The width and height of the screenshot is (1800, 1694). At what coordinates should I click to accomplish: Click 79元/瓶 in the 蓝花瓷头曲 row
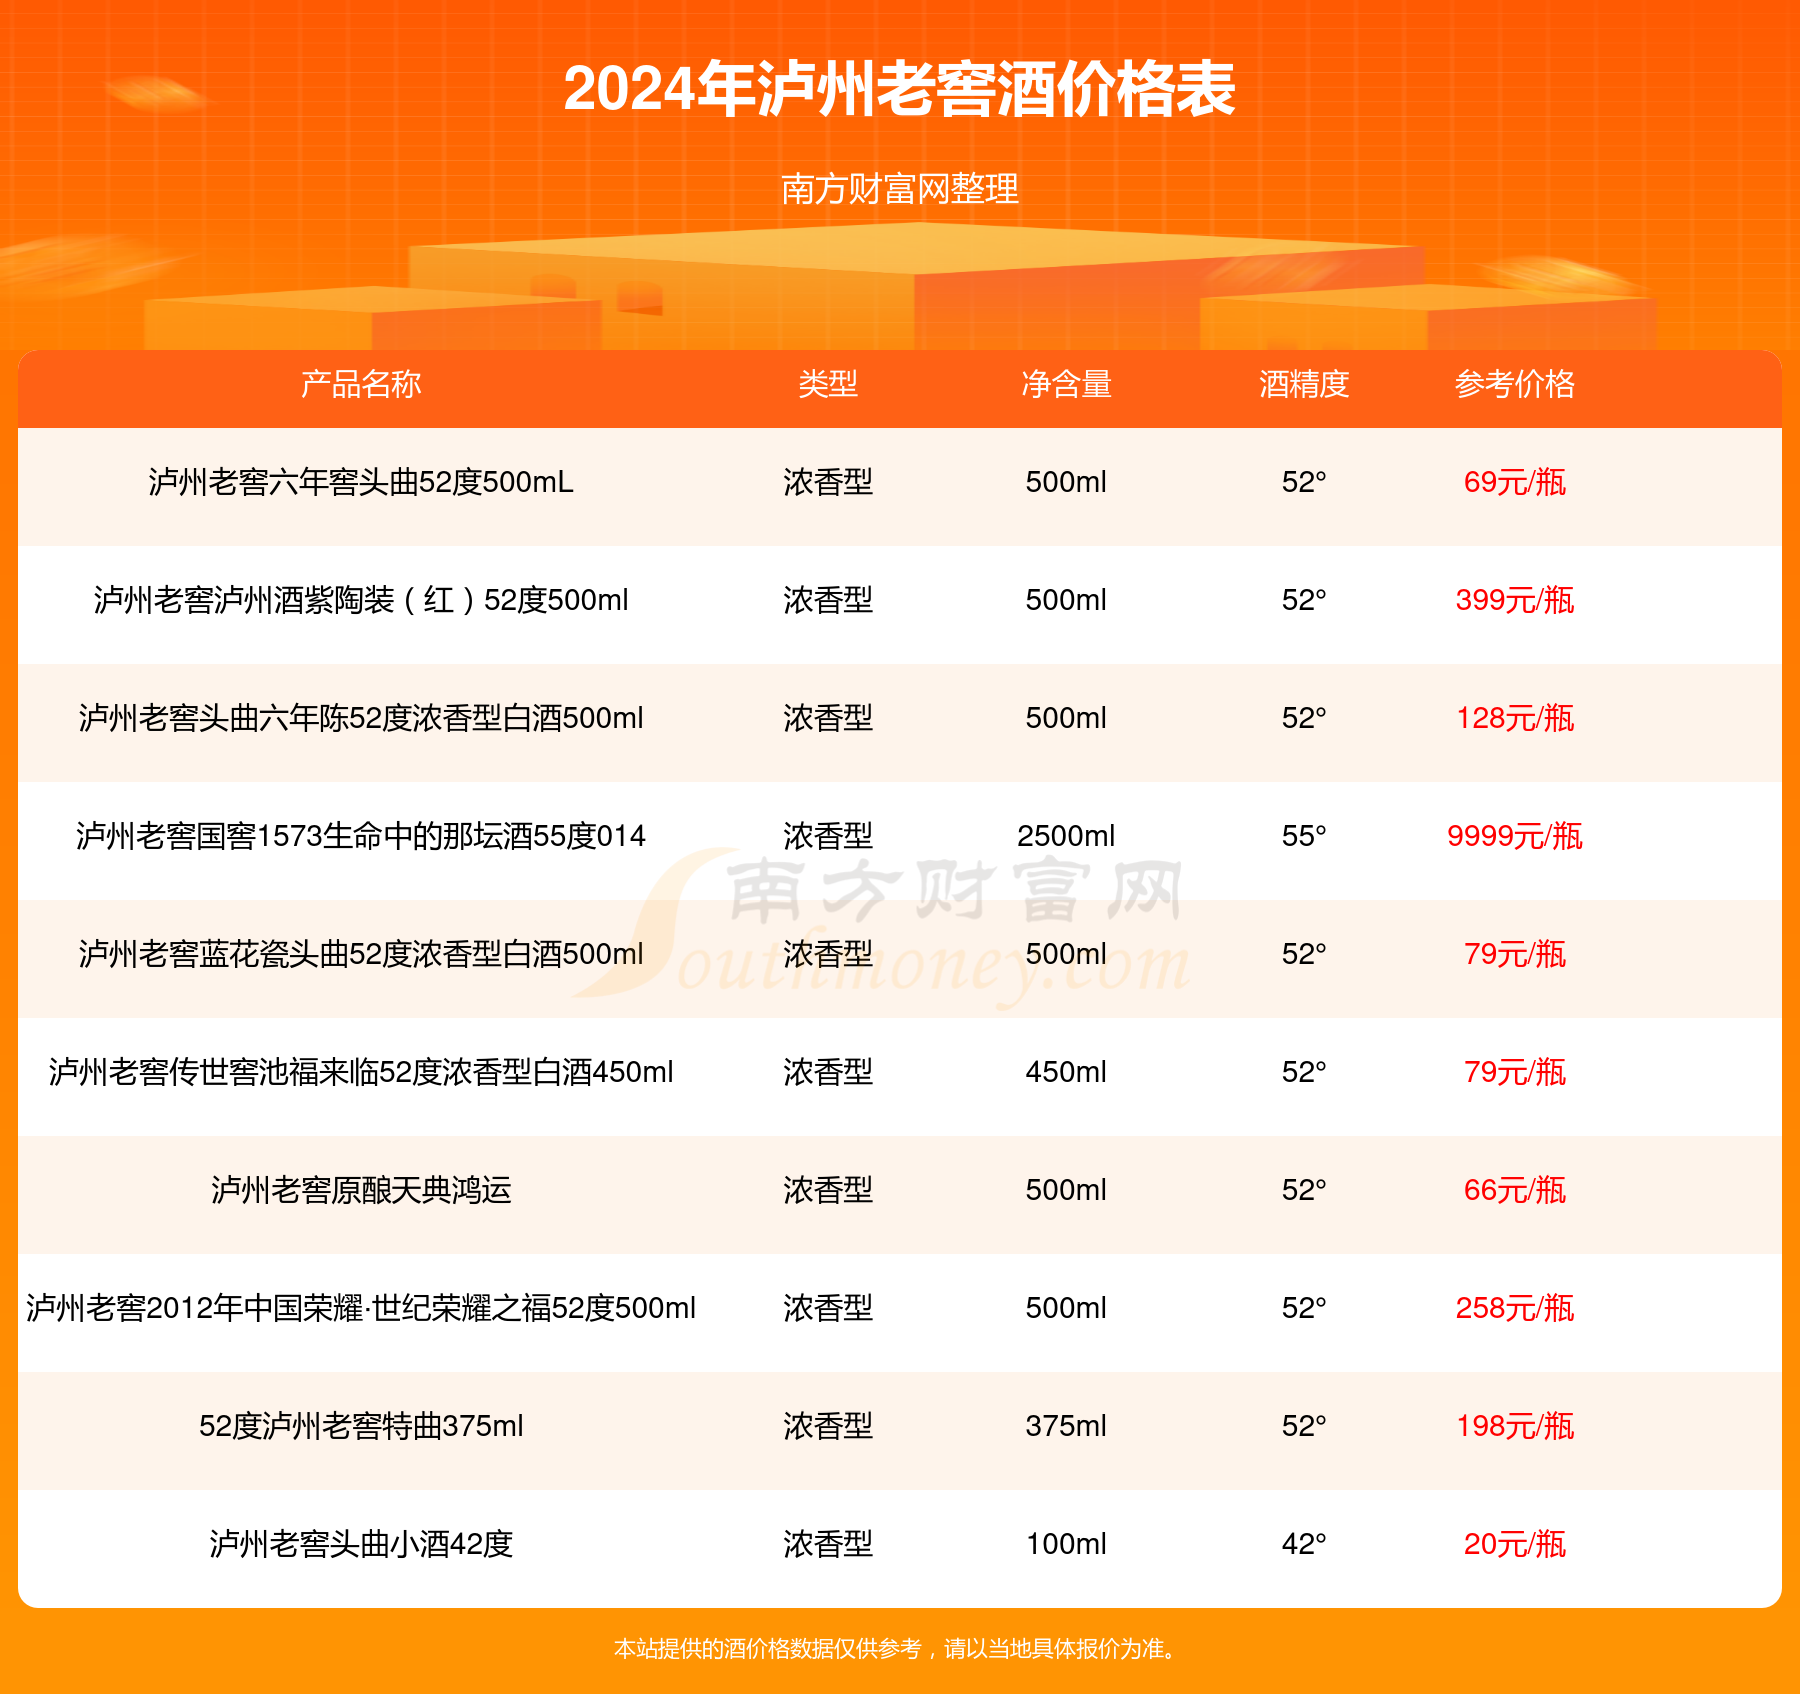tap(1515, 954)
